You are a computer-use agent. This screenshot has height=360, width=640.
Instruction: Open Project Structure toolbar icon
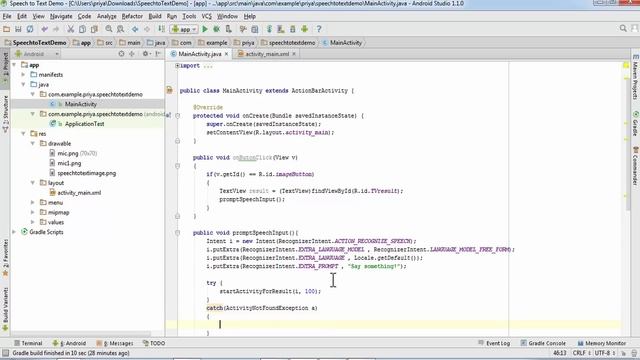[255, 29]
